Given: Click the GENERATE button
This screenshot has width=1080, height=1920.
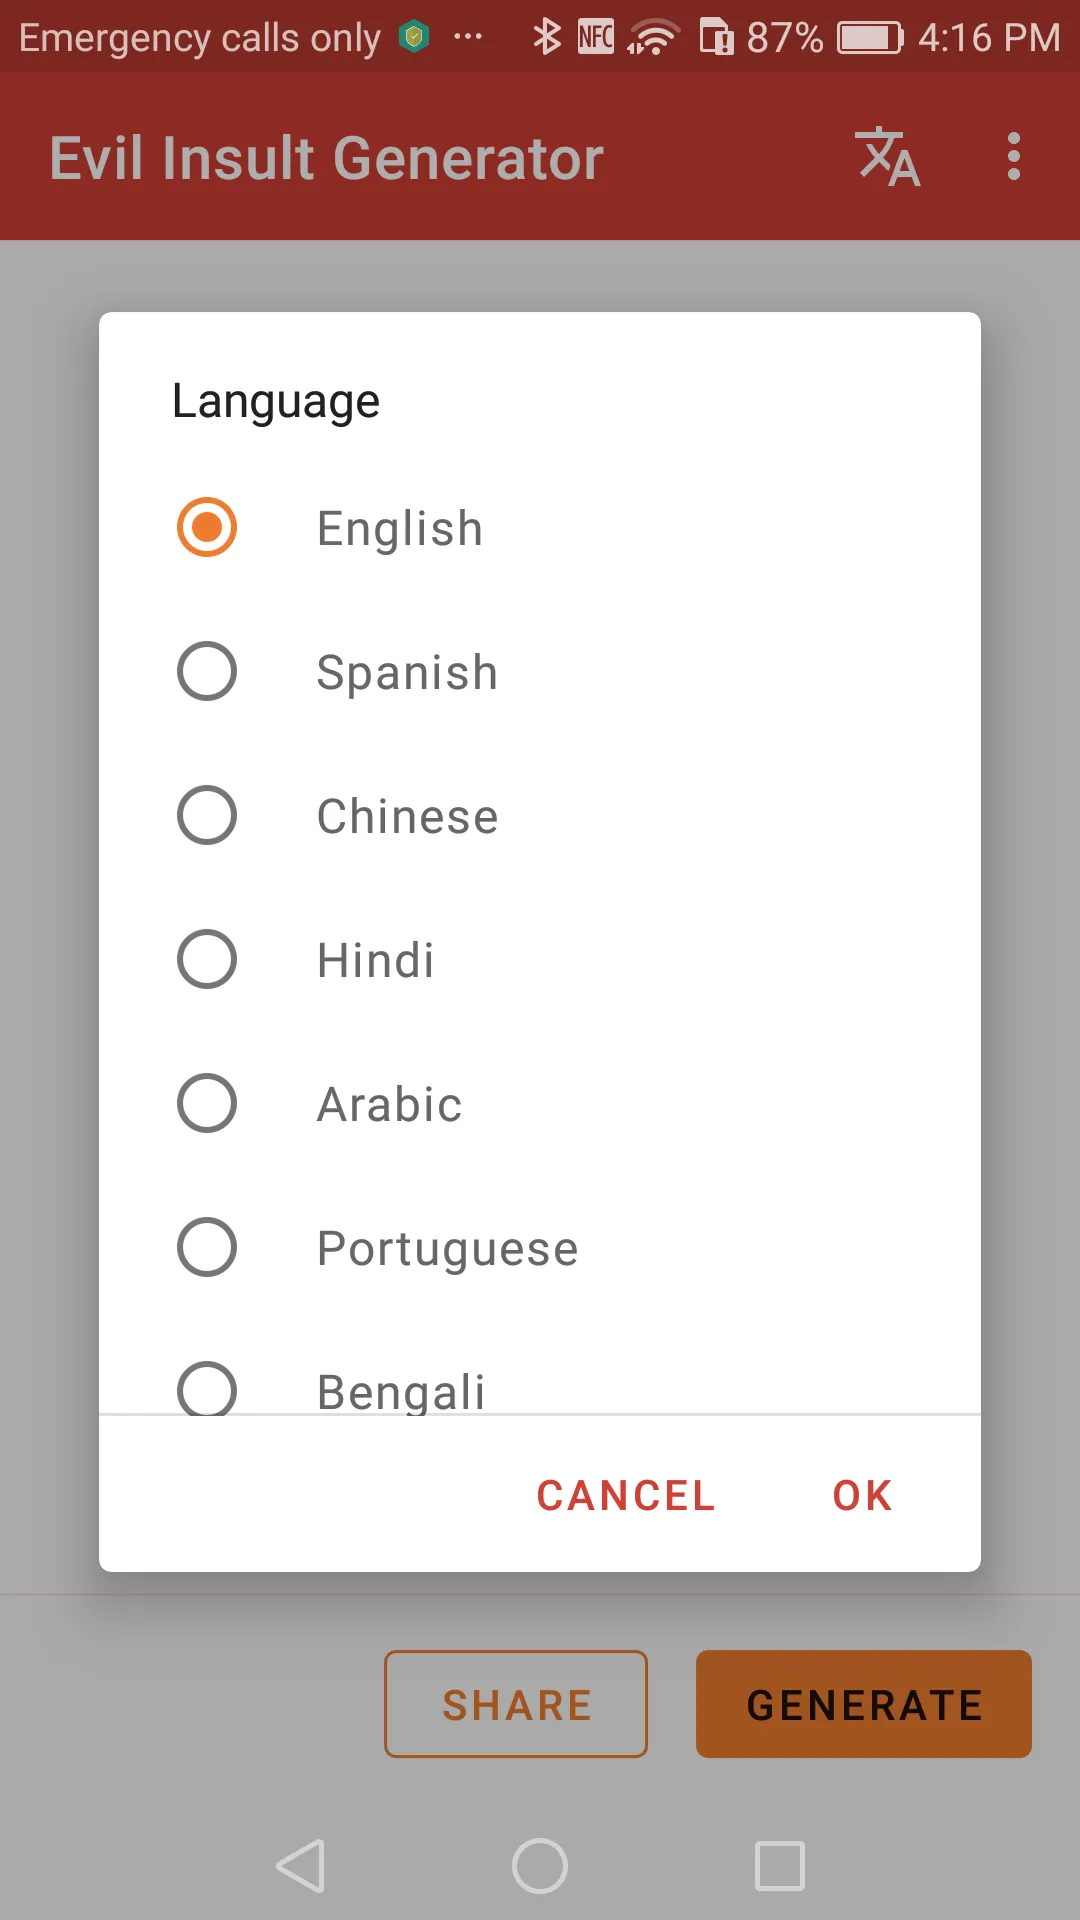Looking at the screenshot, I should tap(864, 1704).
